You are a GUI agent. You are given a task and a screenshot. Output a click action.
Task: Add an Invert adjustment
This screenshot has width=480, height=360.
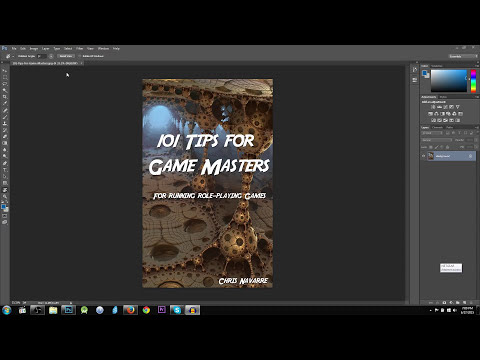pyautogui.click(x=434, y=120)
